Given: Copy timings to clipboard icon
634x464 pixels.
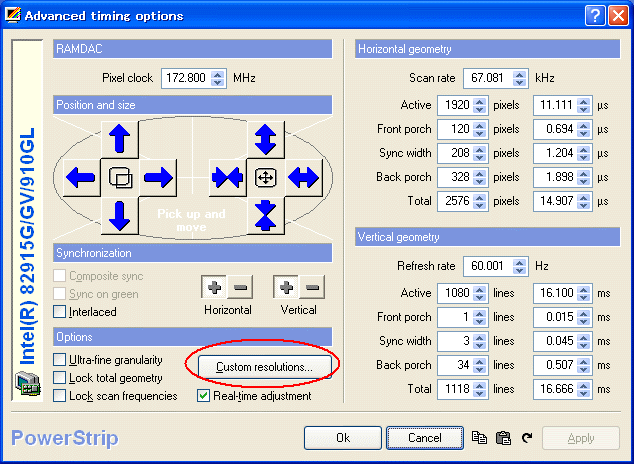Looking at the screenshot, I should (480, 438).
